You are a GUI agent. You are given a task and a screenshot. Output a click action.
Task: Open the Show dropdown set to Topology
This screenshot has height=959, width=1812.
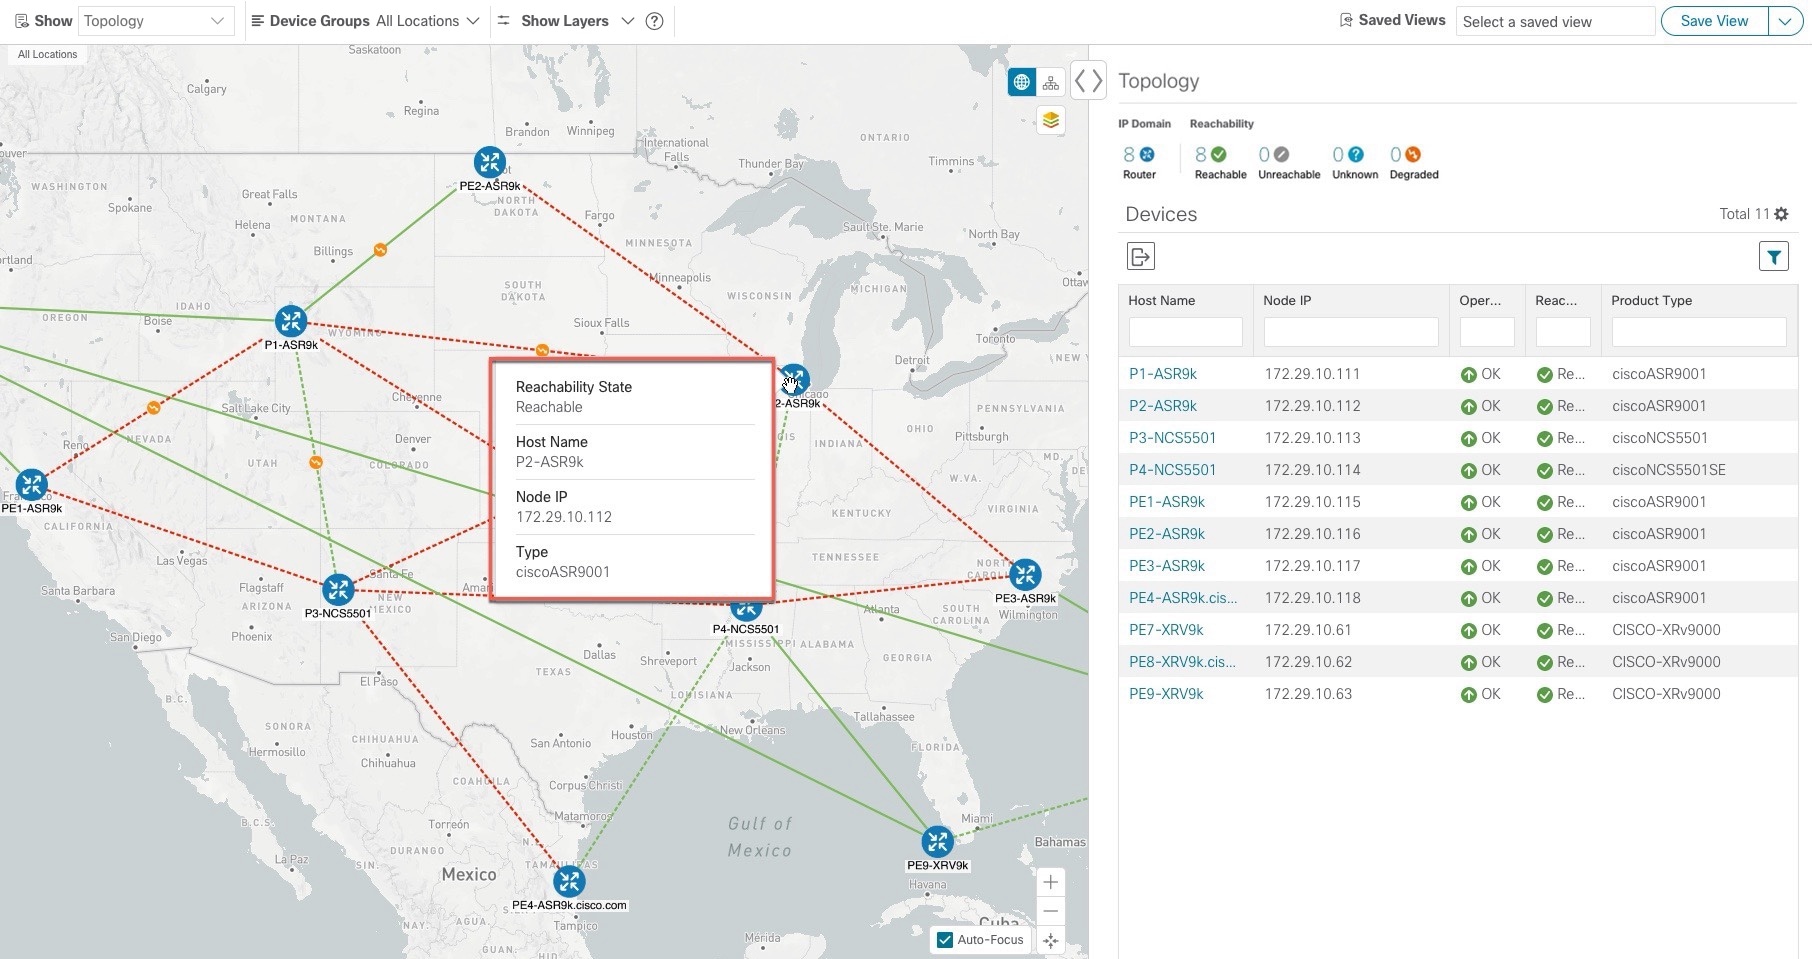(155, 20)
